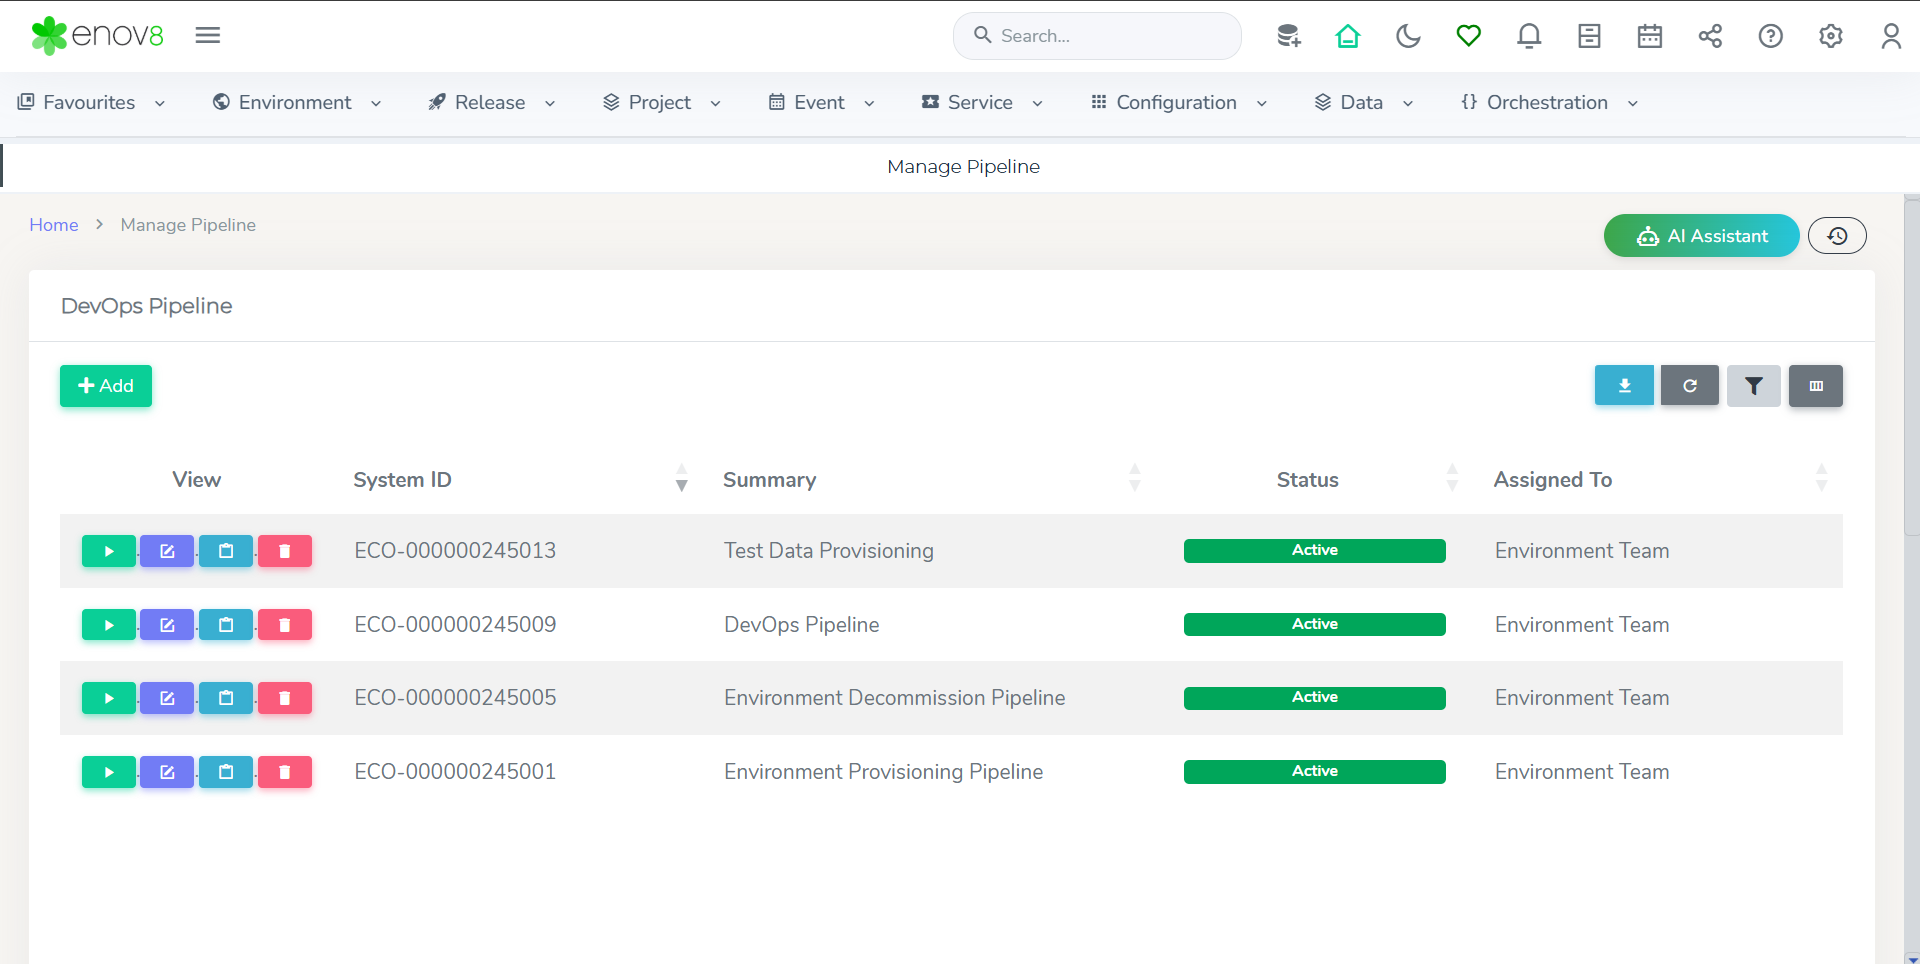Open the column chooser icon

click(1816, 386)
